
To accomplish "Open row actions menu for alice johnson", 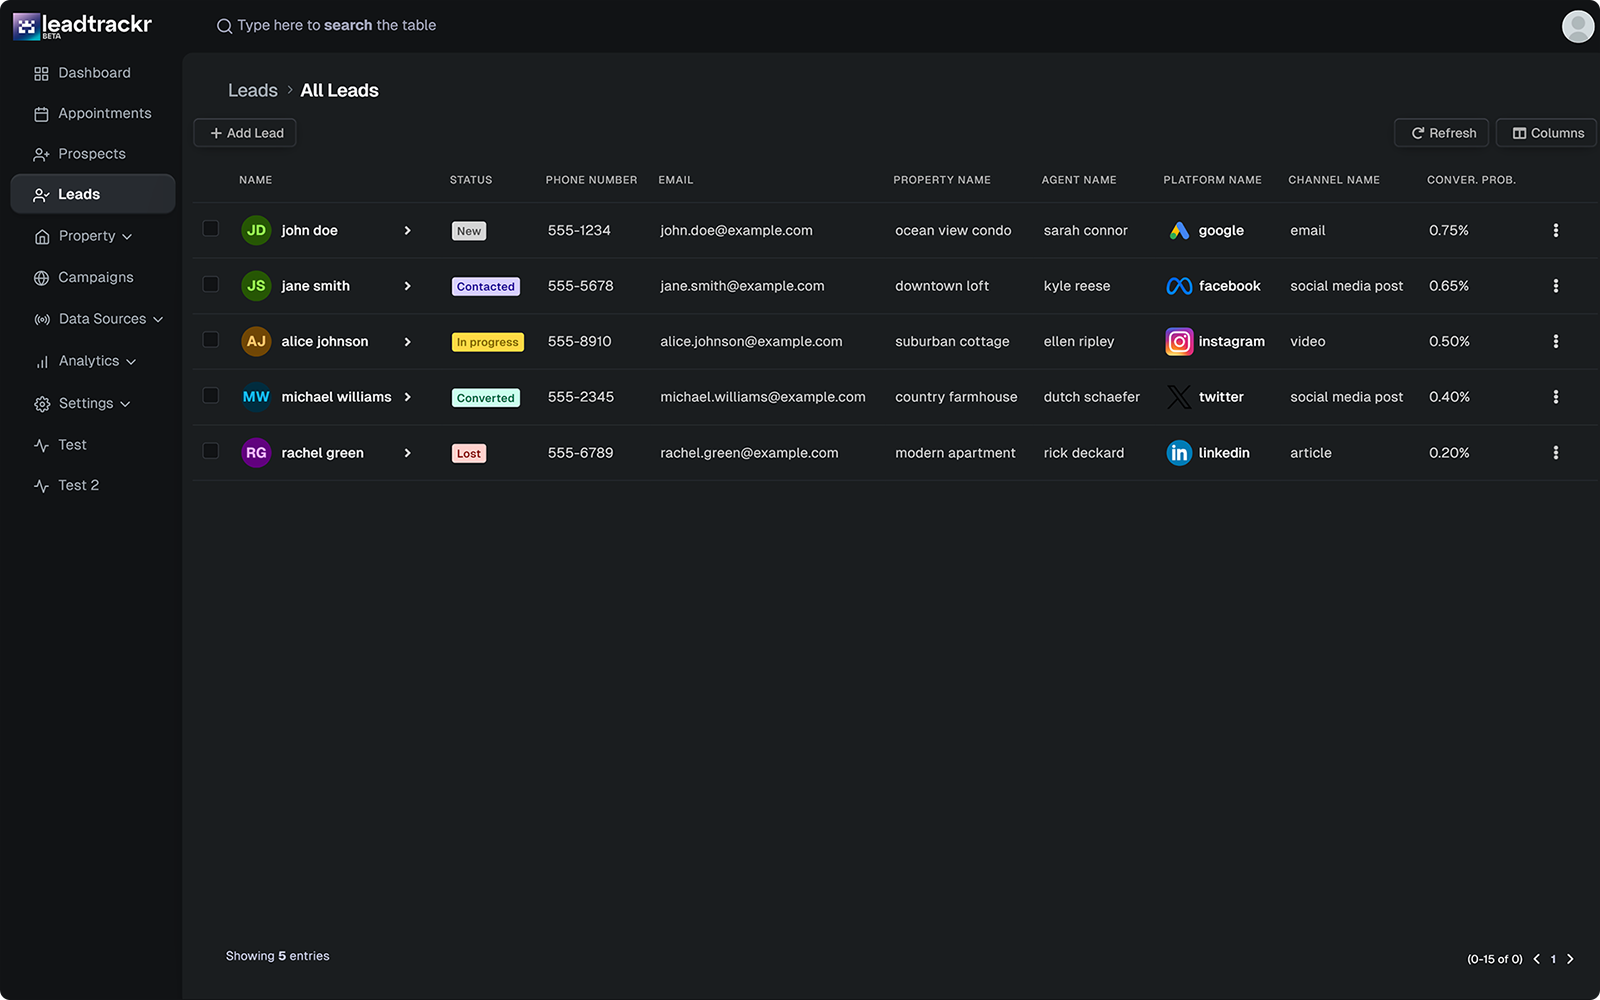I will pos(1555,341).
